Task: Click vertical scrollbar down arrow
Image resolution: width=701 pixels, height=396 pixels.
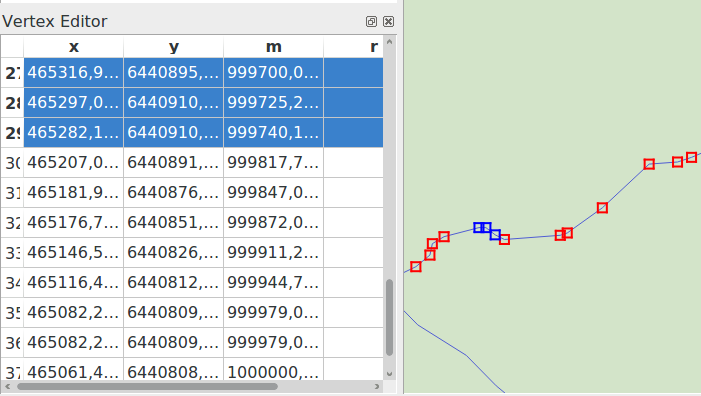Action: (389, 374)
